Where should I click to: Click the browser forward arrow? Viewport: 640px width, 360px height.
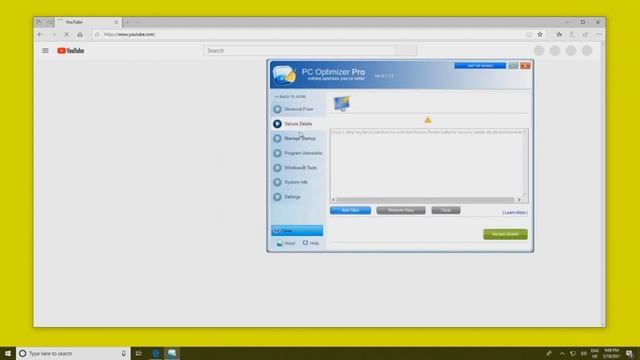tap(53, 35)
